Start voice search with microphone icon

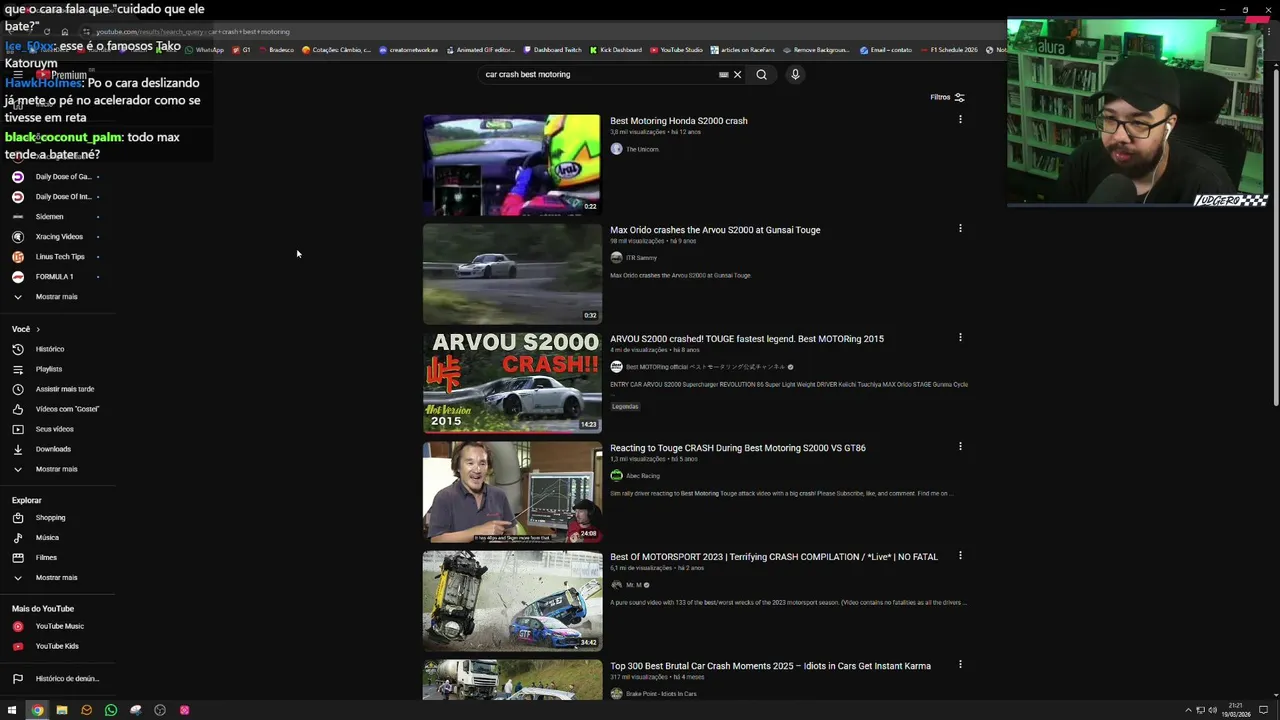[795, 74]
